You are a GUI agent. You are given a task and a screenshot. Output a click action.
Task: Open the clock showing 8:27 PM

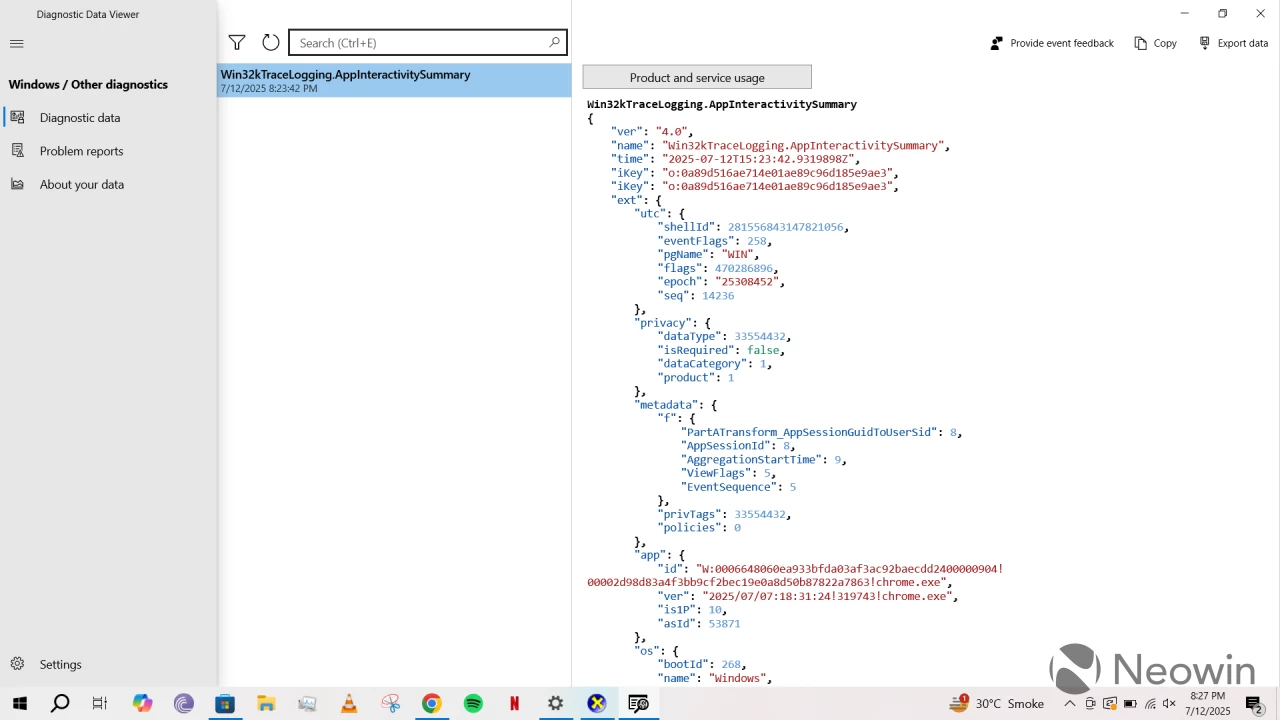tap(1208, 703)
